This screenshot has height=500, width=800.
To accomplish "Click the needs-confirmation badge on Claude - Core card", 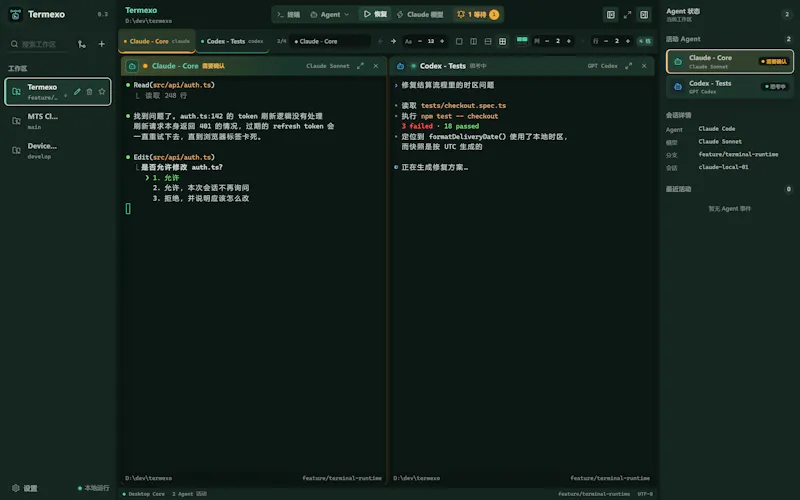I will click(774, 62).
